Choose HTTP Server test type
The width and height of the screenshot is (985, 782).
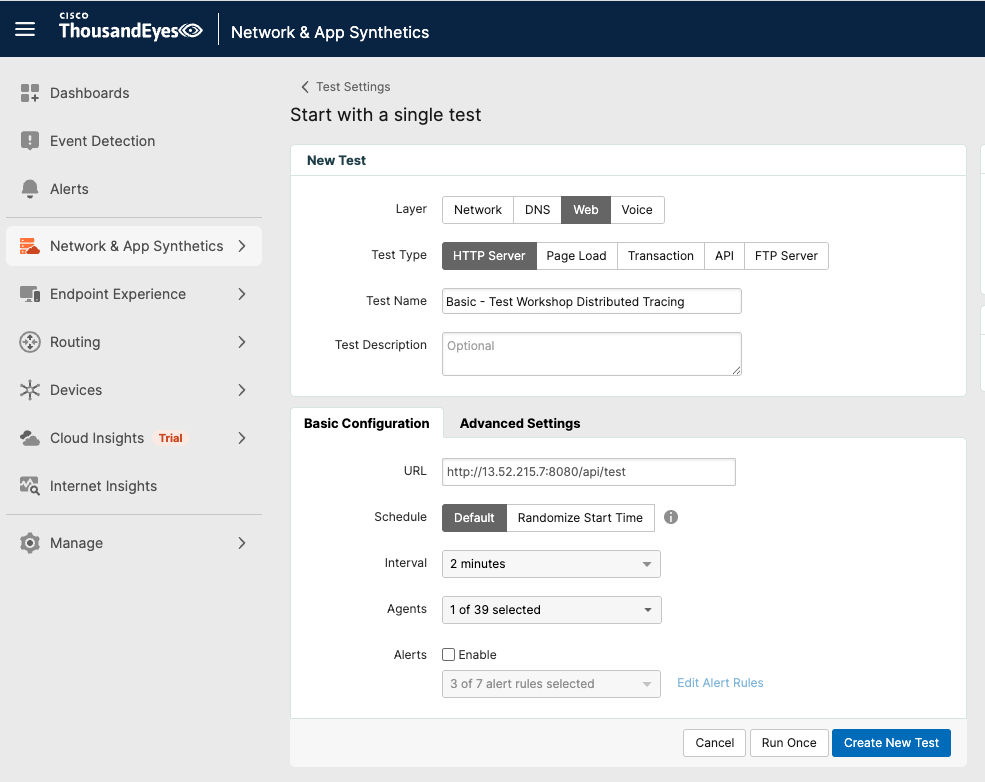pos(489,256)
